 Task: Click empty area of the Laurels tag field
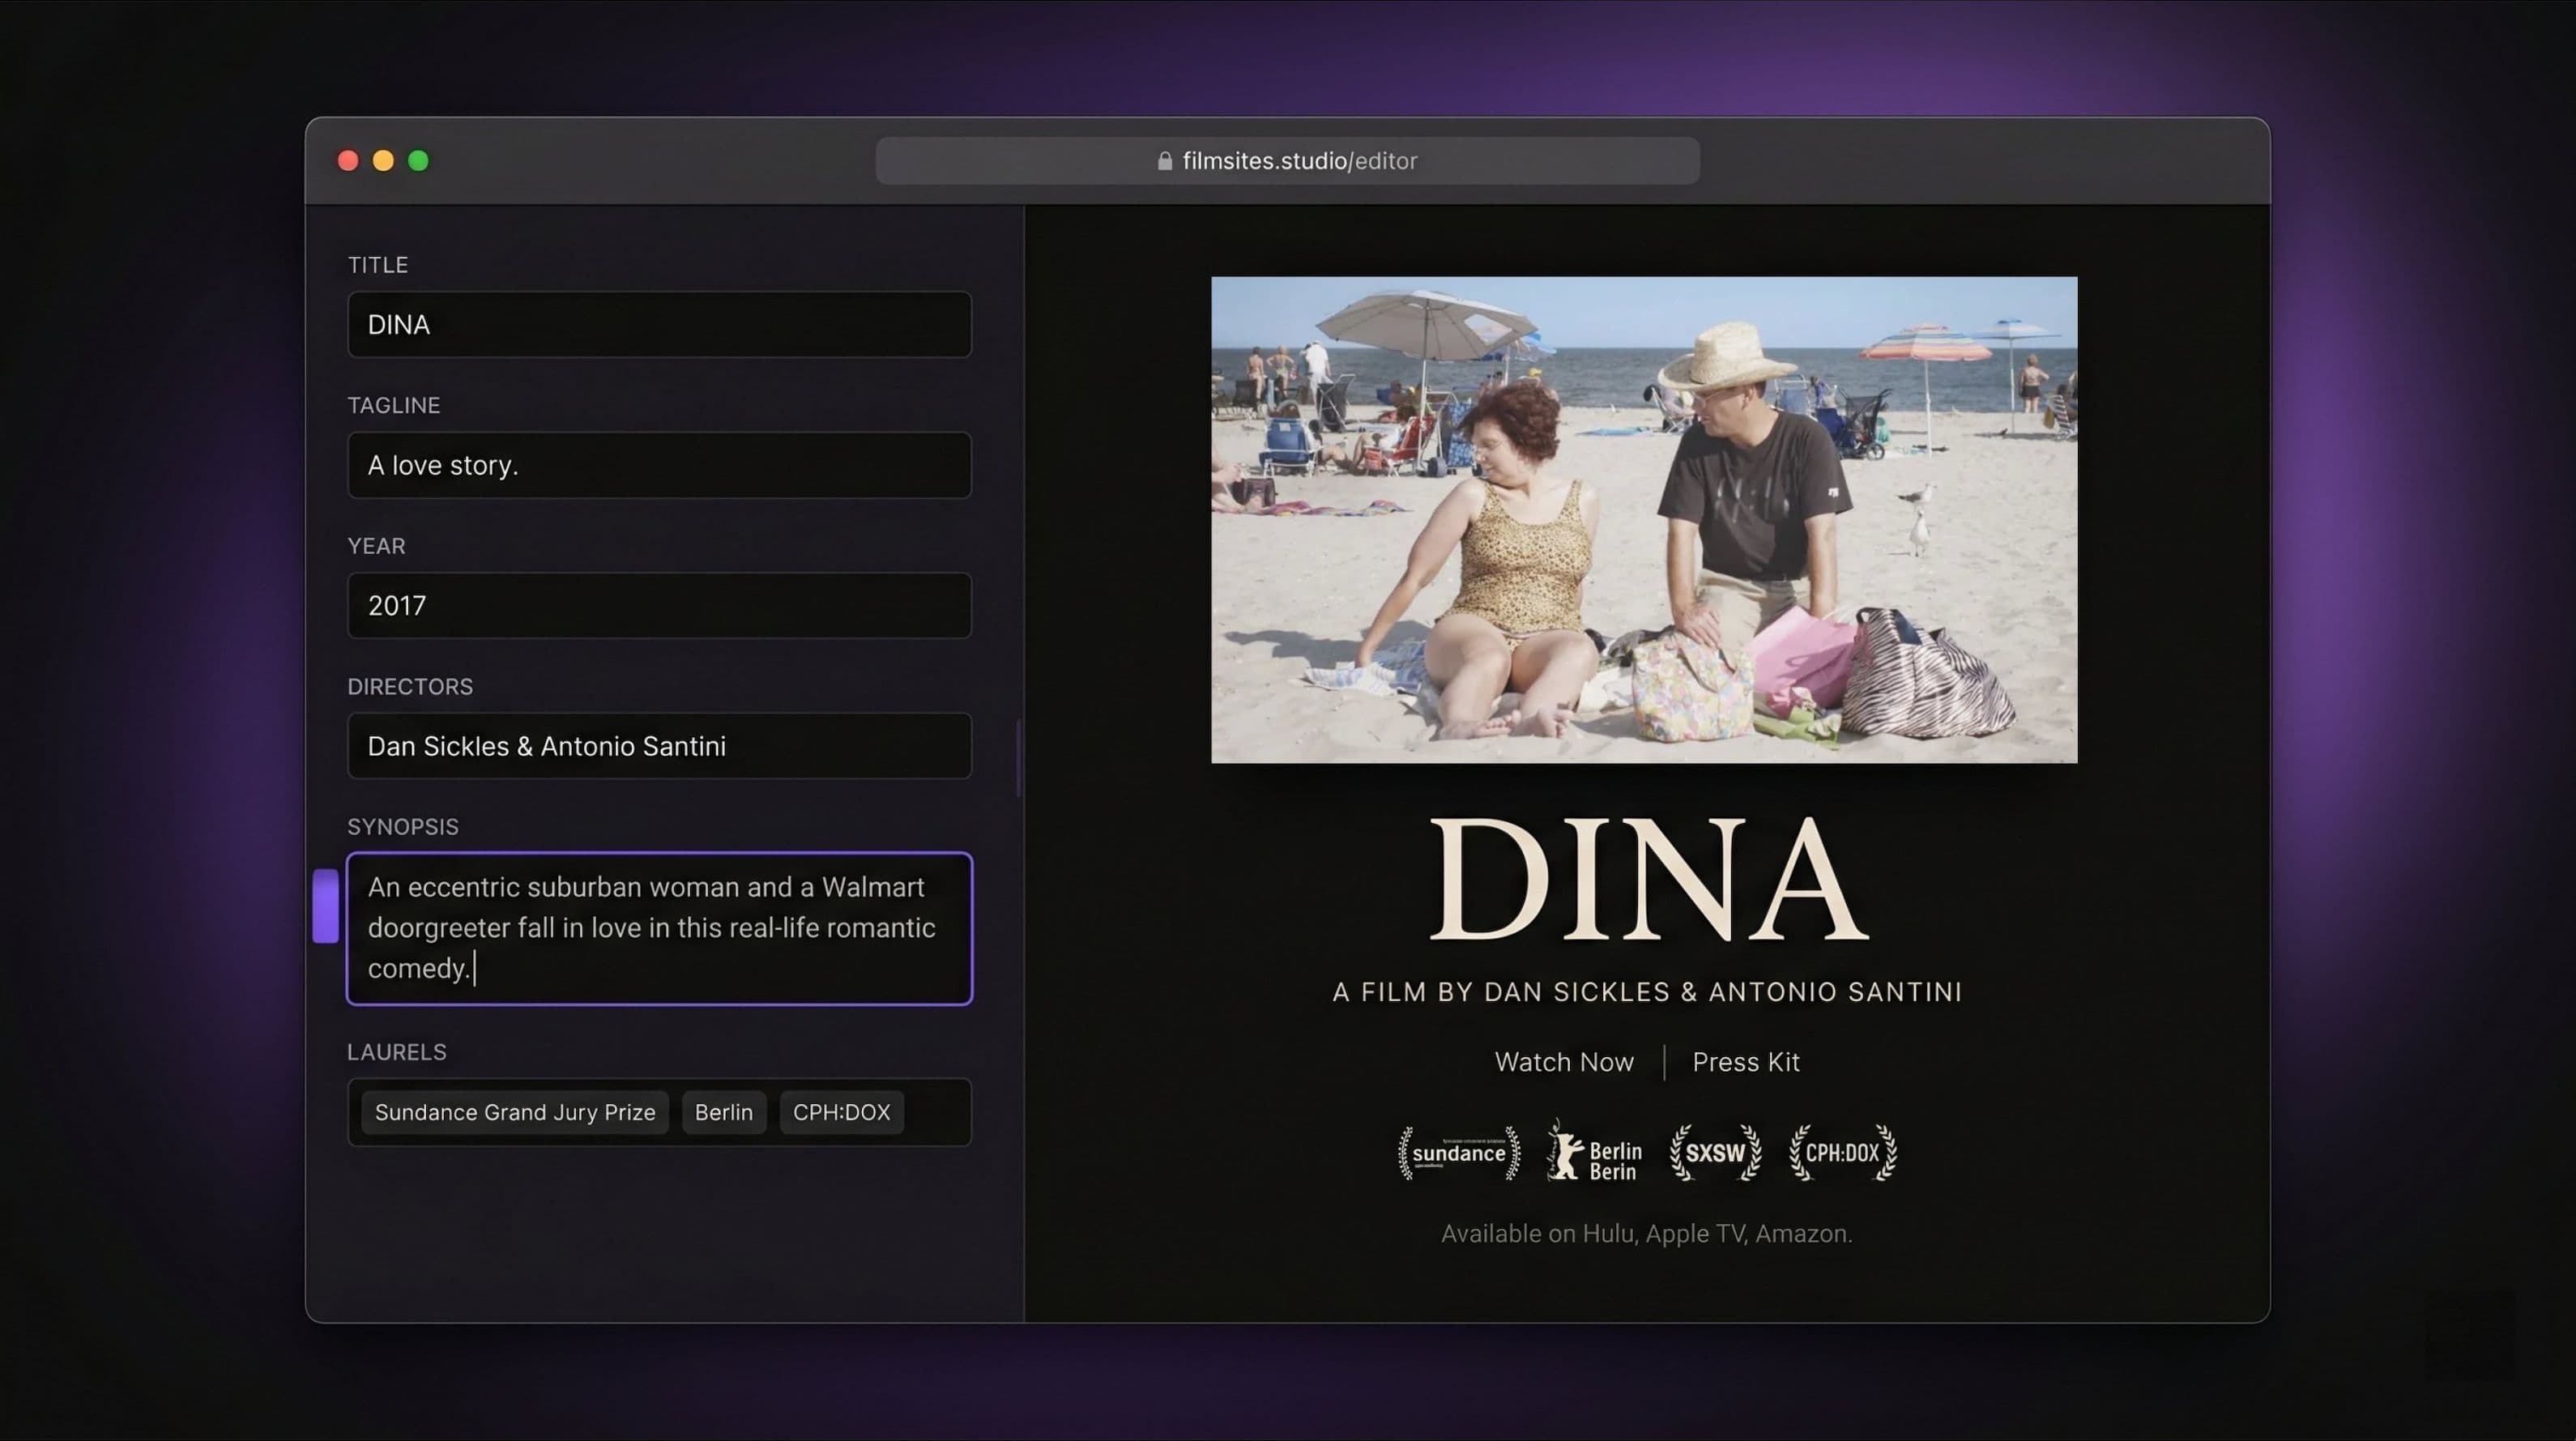click(x=937, y=1112)
